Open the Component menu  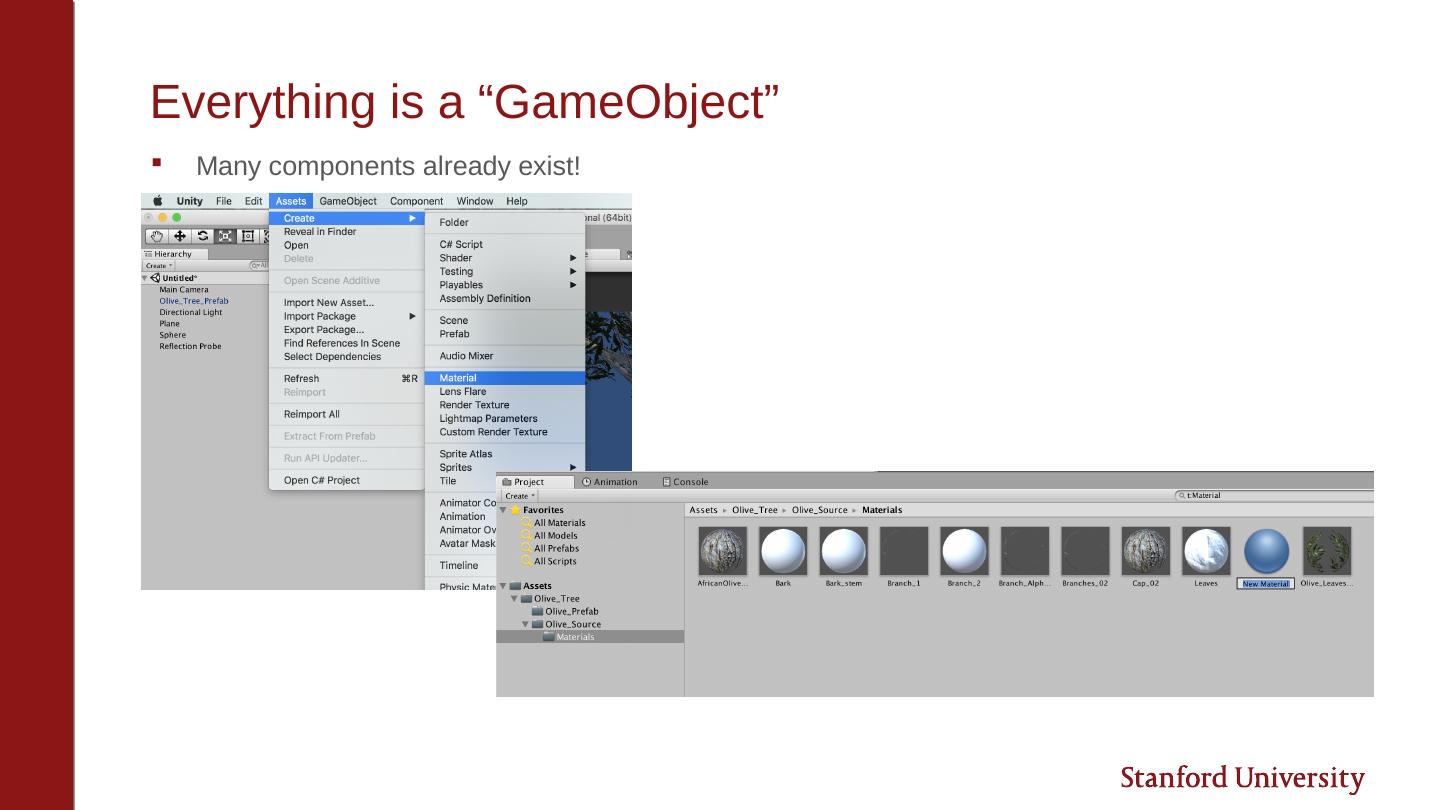click(417, 201)
